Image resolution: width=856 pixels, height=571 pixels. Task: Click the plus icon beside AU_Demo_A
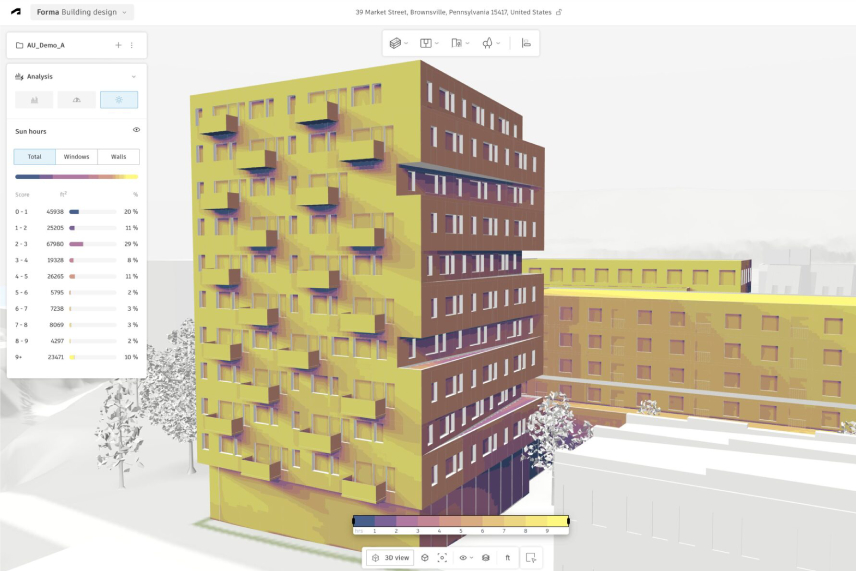pyautogui.click(x=118, y=45)
